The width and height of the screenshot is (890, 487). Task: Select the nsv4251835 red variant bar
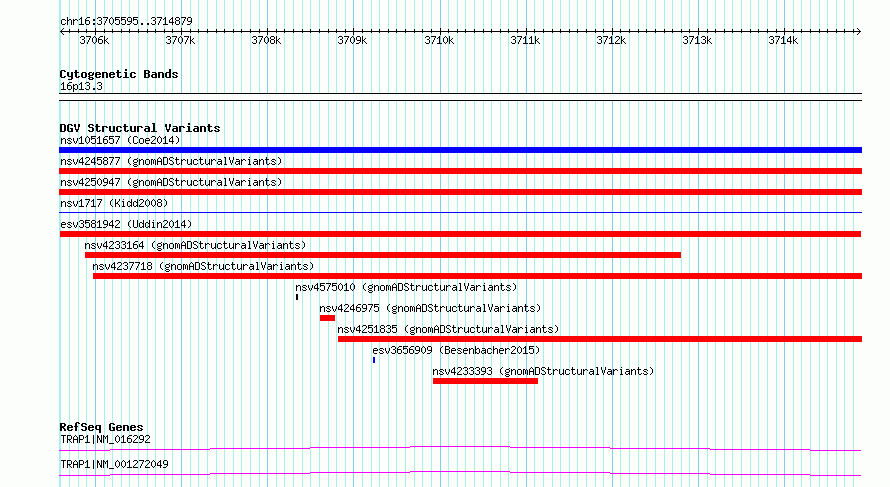pyautogui.click(x=600, y=339)
